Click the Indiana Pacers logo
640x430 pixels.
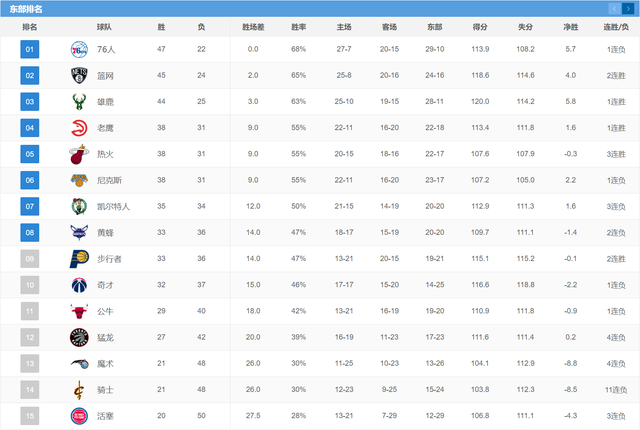point(79,259)
